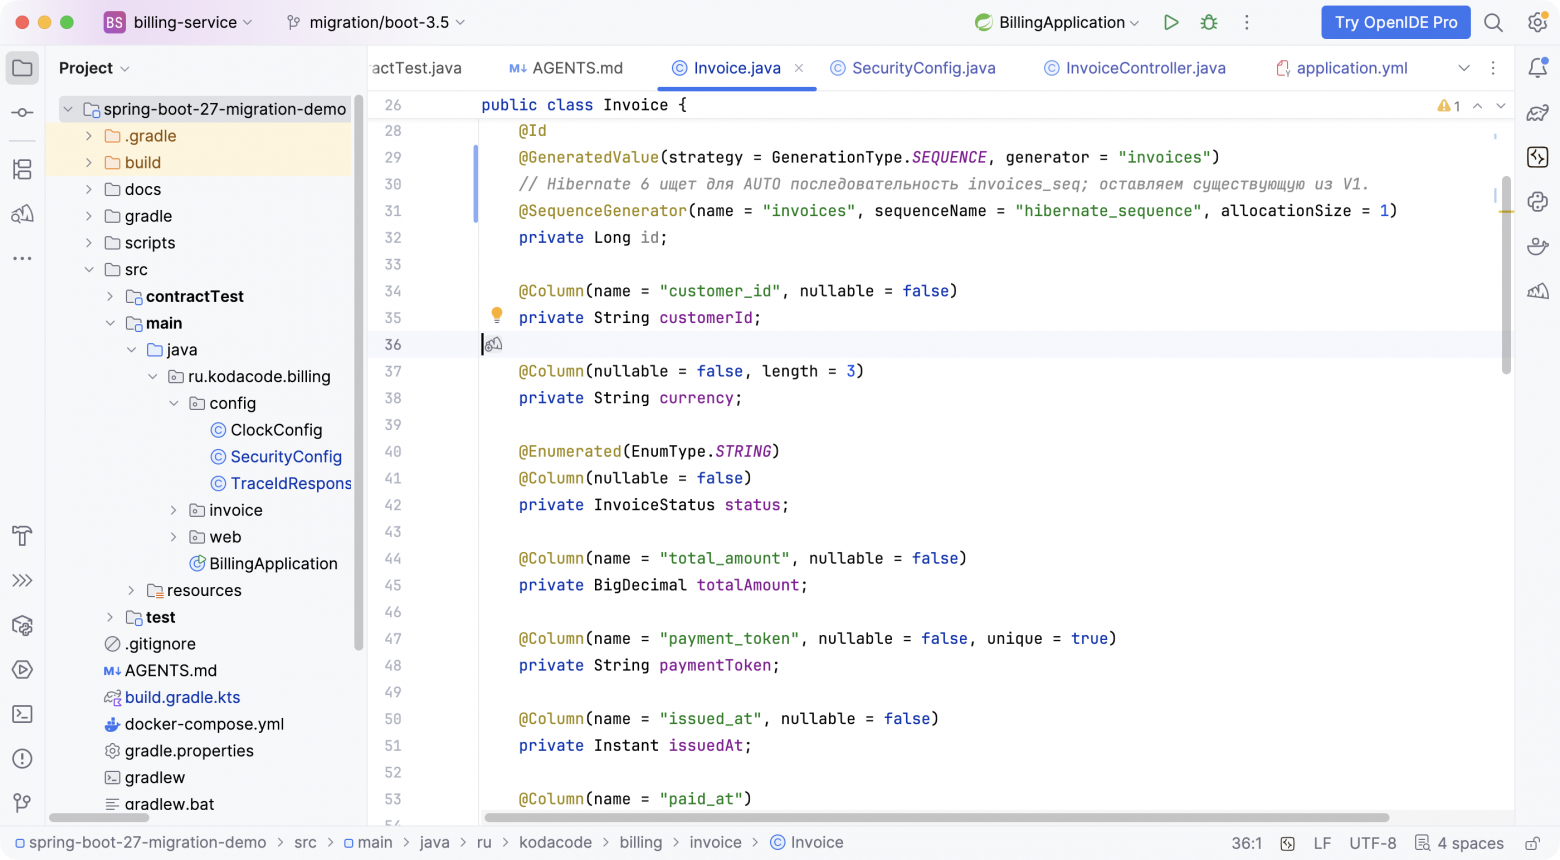1560x860 pixels.
Task: Click the Try OpenIDE Pro button
Action: pos(1396,22)
